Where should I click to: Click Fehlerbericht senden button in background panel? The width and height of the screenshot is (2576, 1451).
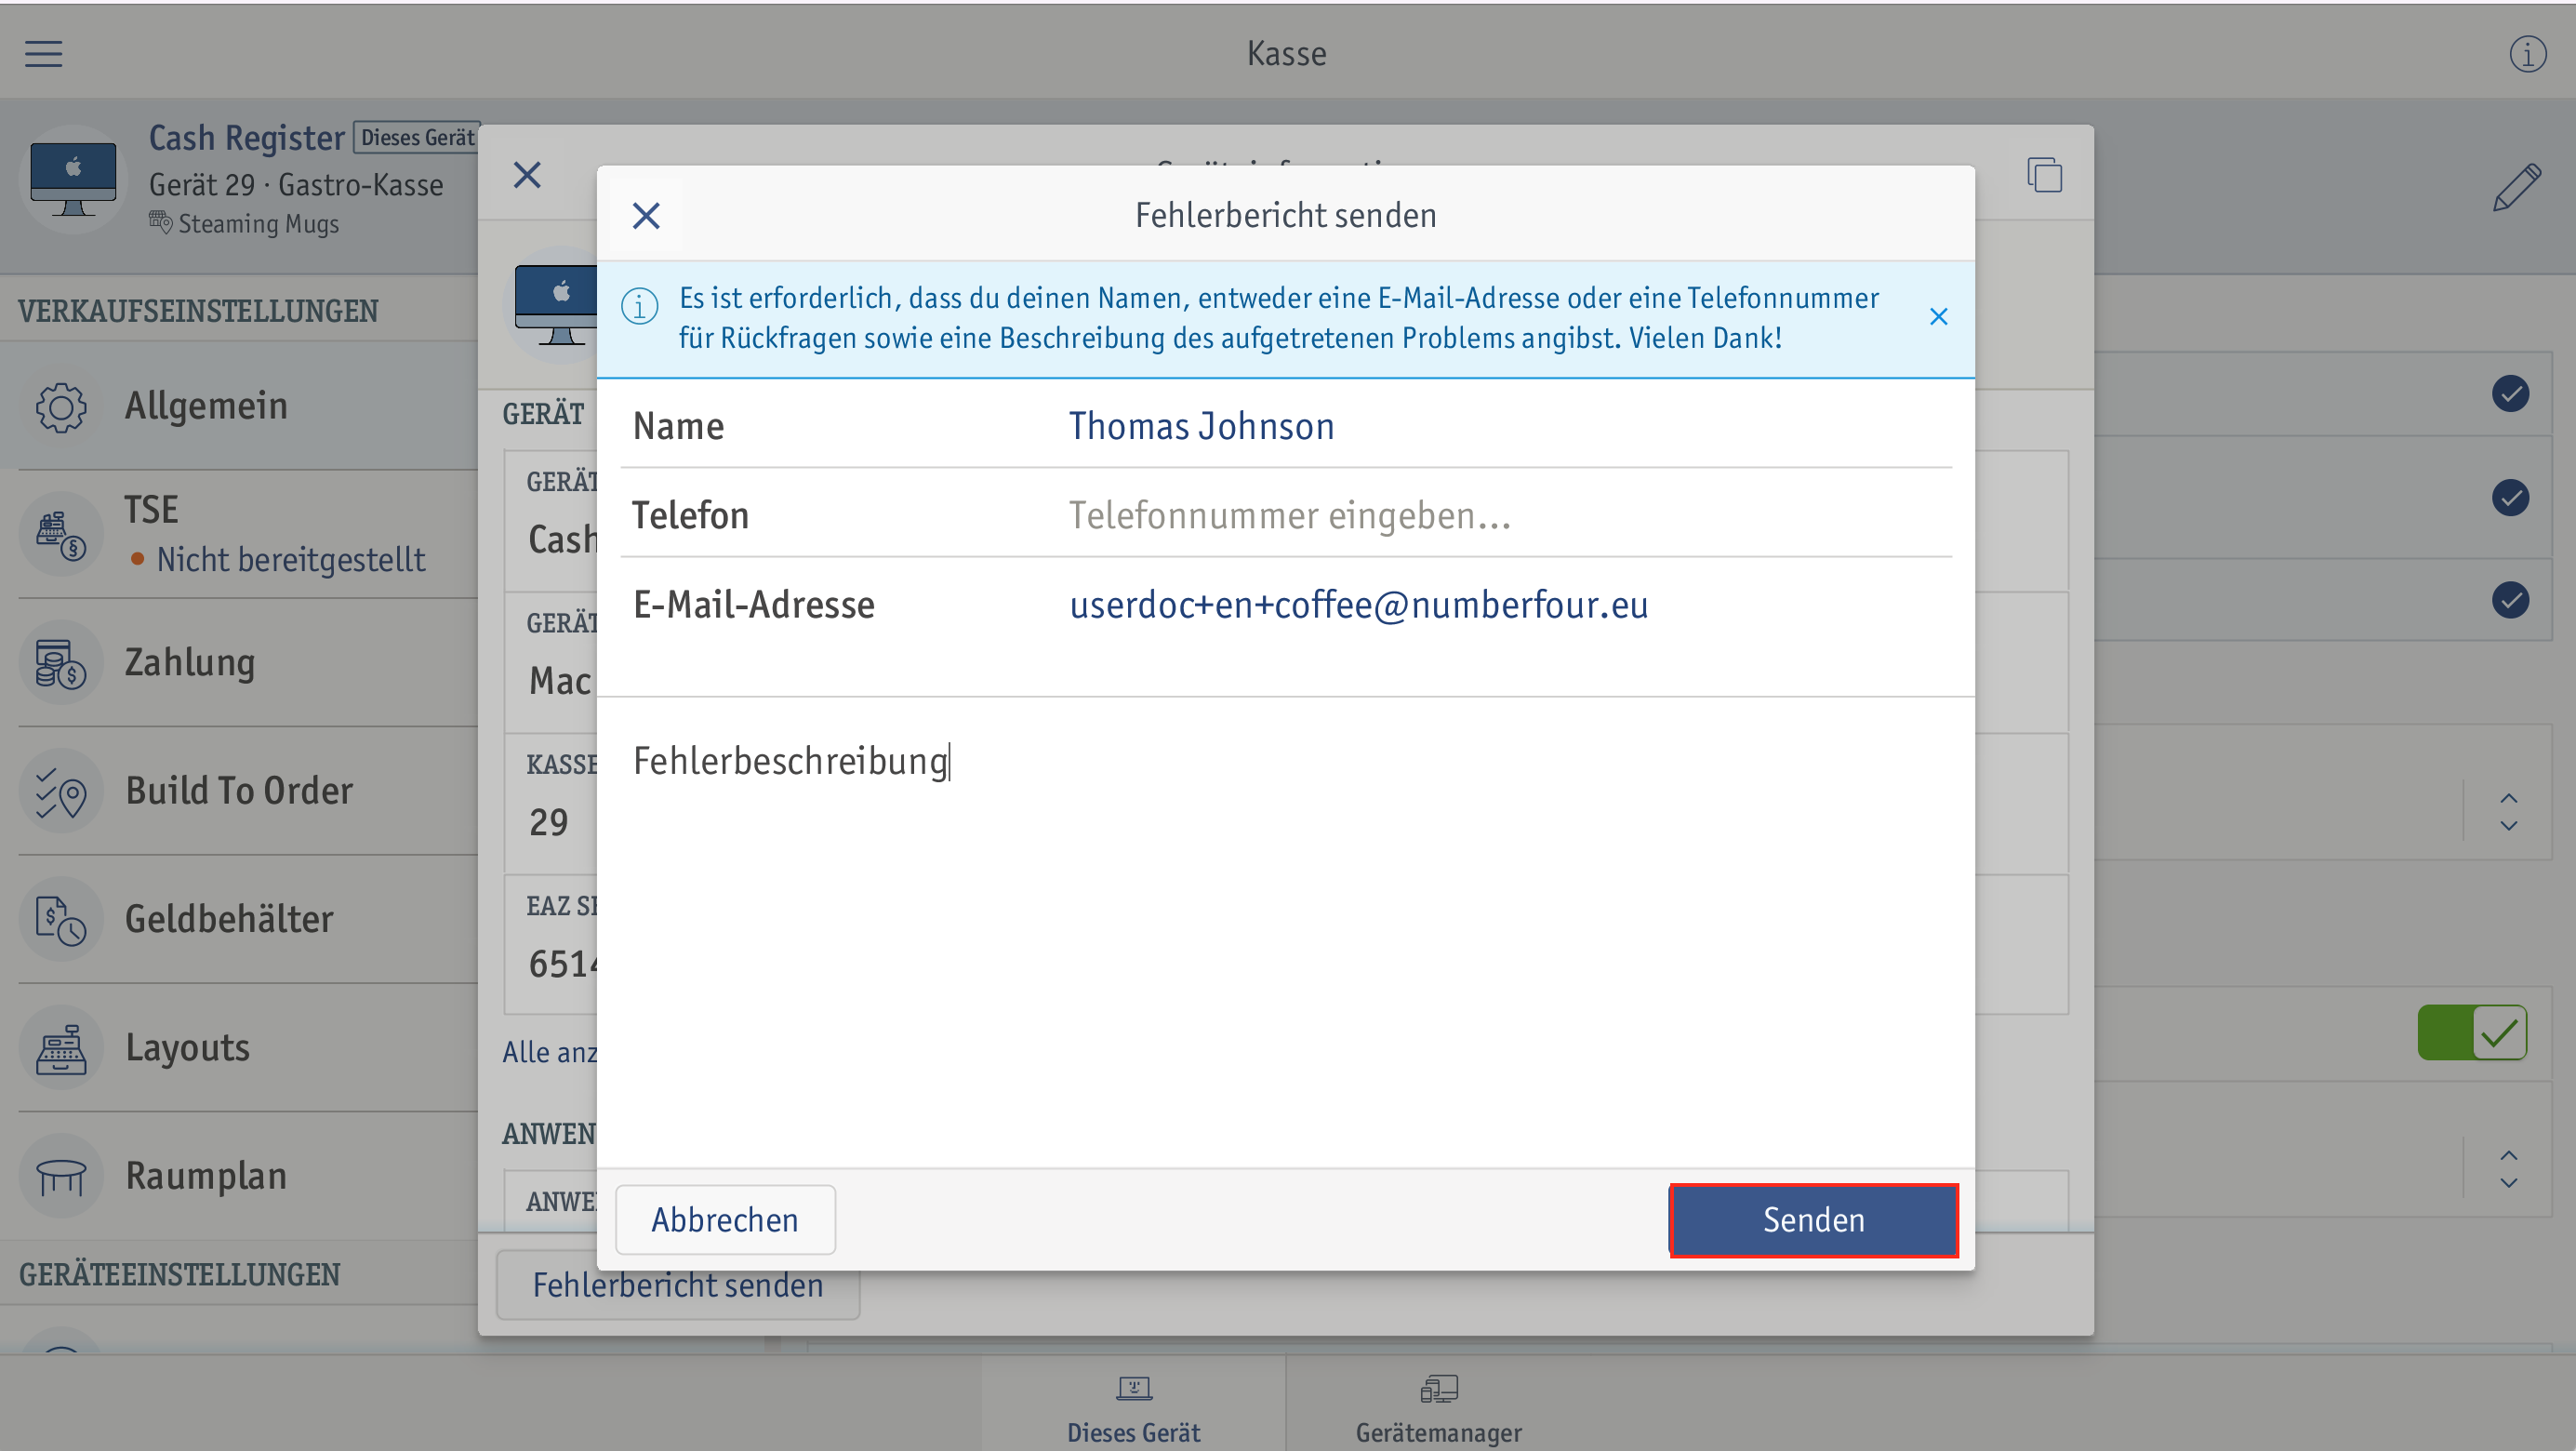(x=678, y=1285)
